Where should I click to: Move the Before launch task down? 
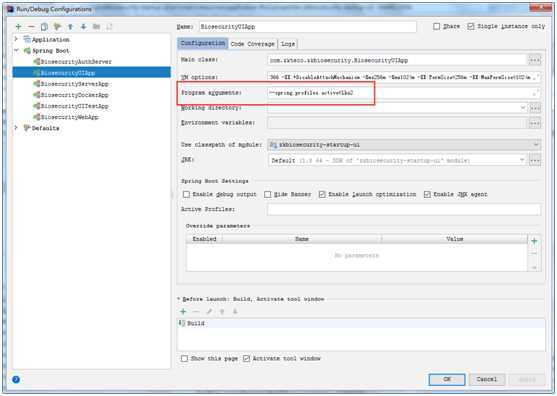[x=235, y=311]
